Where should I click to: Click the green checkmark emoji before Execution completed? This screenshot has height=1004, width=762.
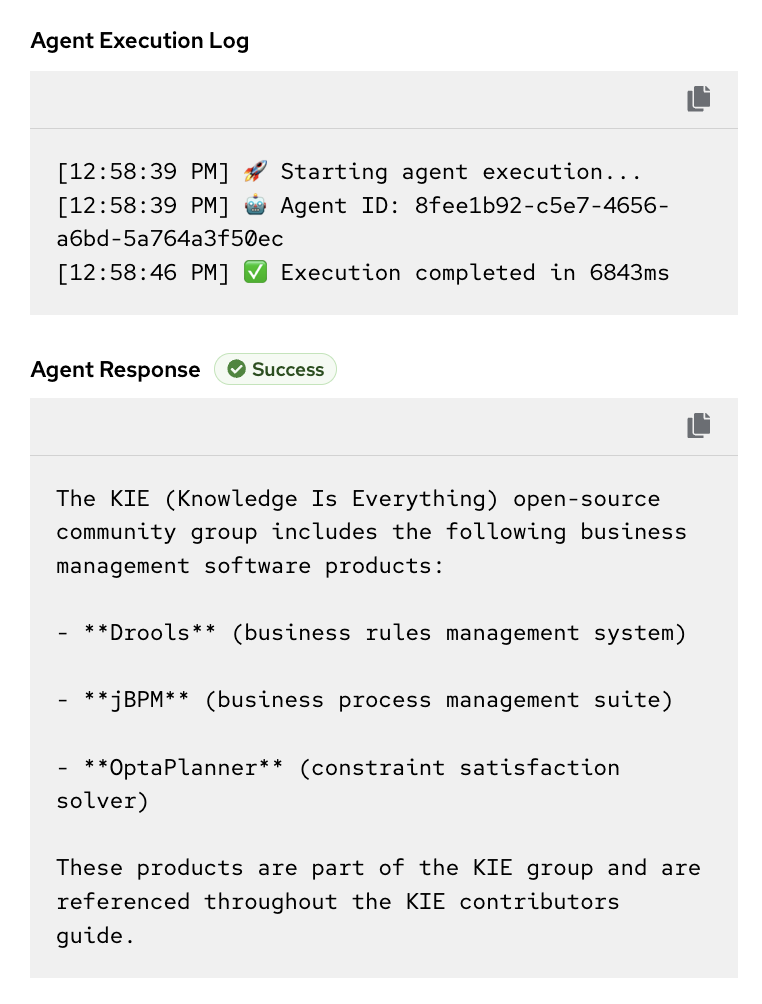[255, 273]
